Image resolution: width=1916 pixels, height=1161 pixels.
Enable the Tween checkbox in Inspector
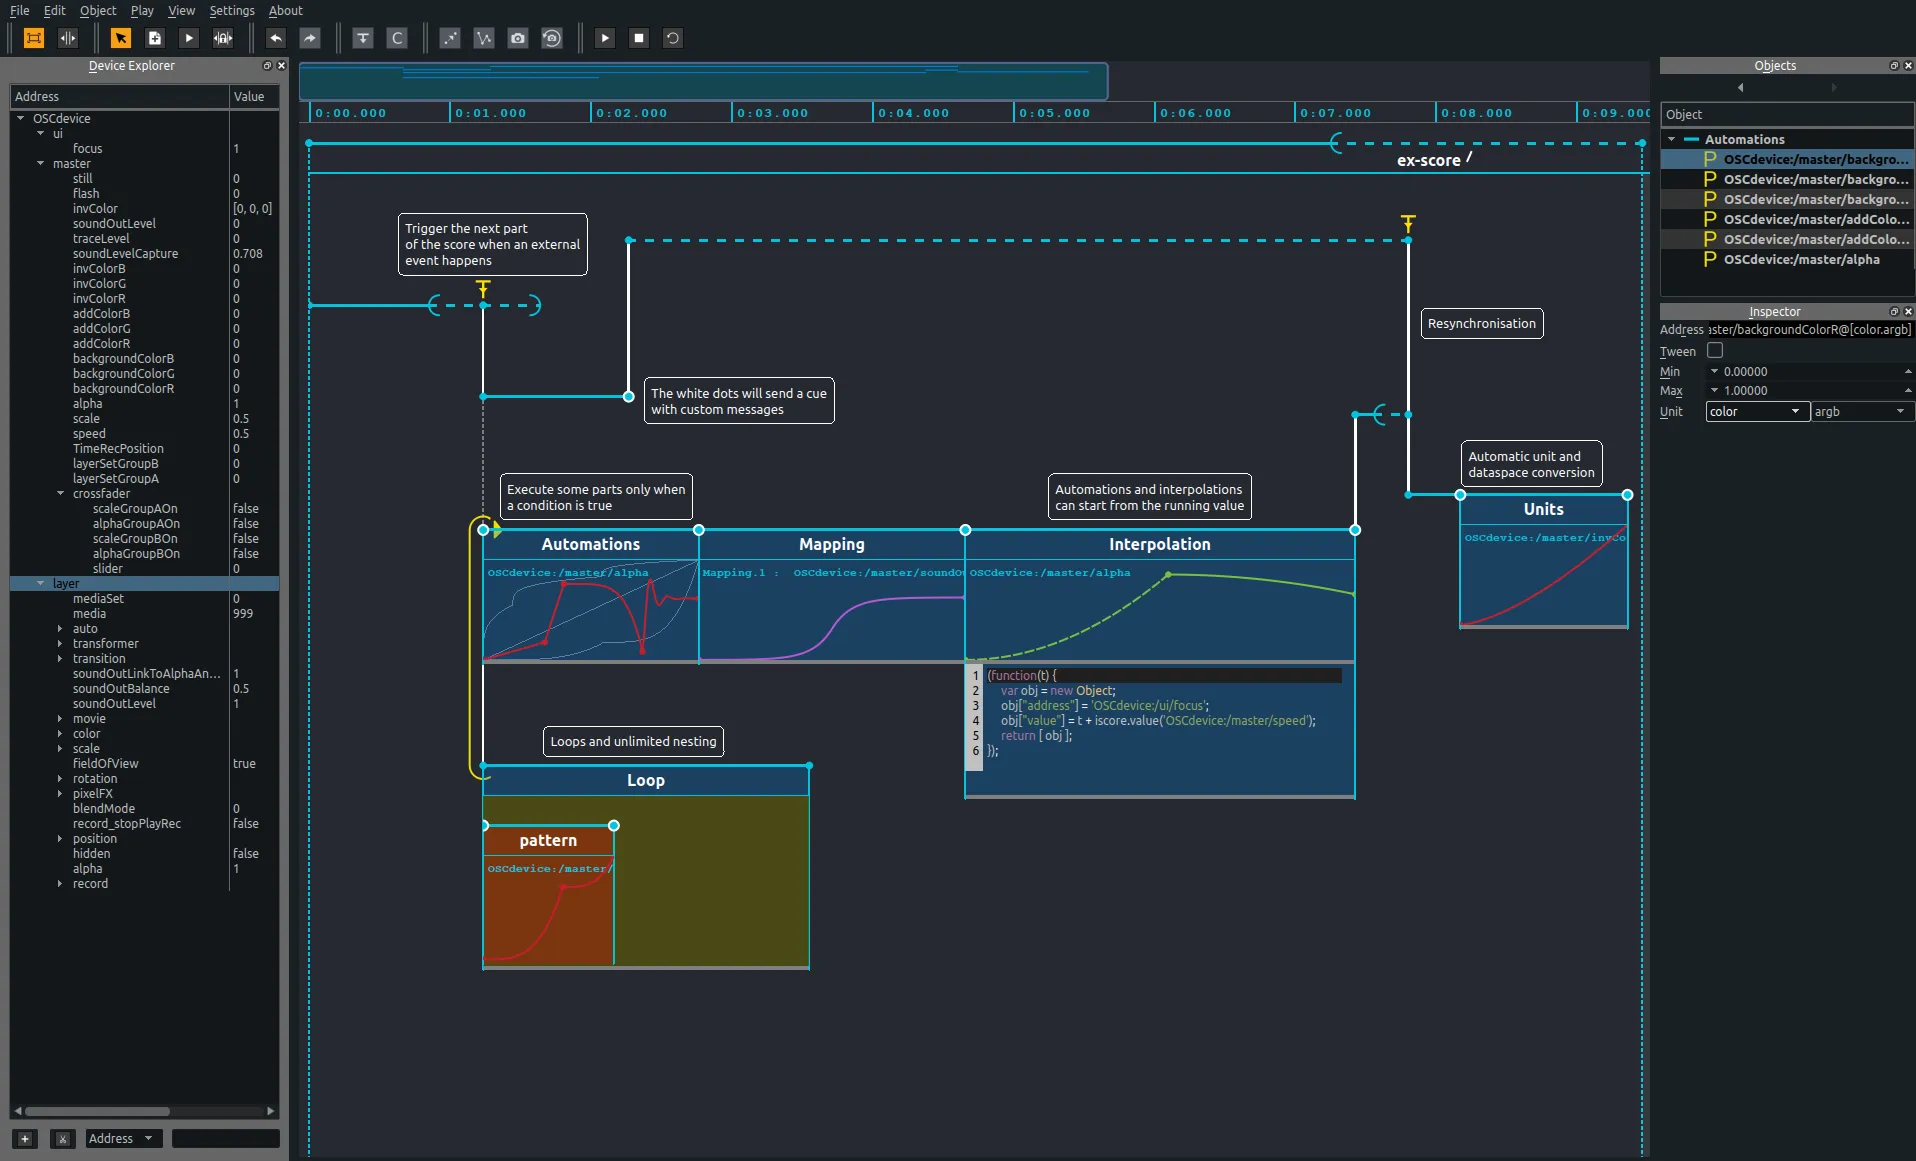pyautogui.click(x=1714, y=351)
